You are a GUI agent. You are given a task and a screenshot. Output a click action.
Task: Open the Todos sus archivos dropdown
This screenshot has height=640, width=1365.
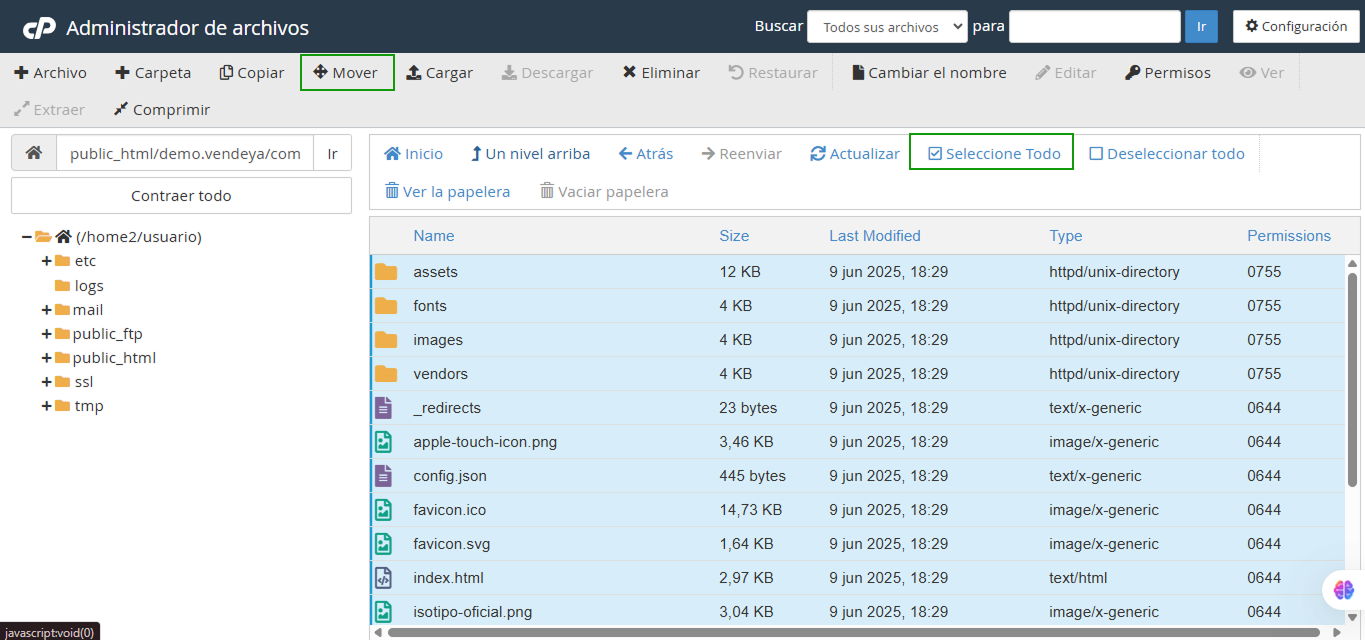point(887,27)
